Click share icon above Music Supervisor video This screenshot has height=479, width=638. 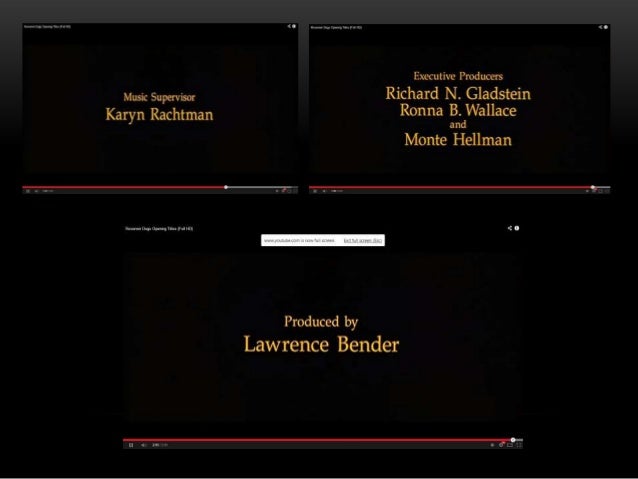coord(289,26)
